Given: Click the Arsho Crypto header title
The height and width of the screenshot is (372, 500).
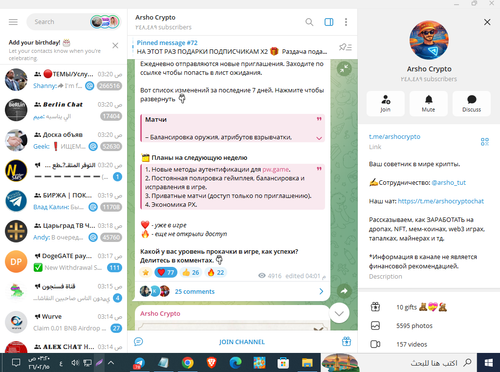Looking at the screenshot, I should coord(155,17).
